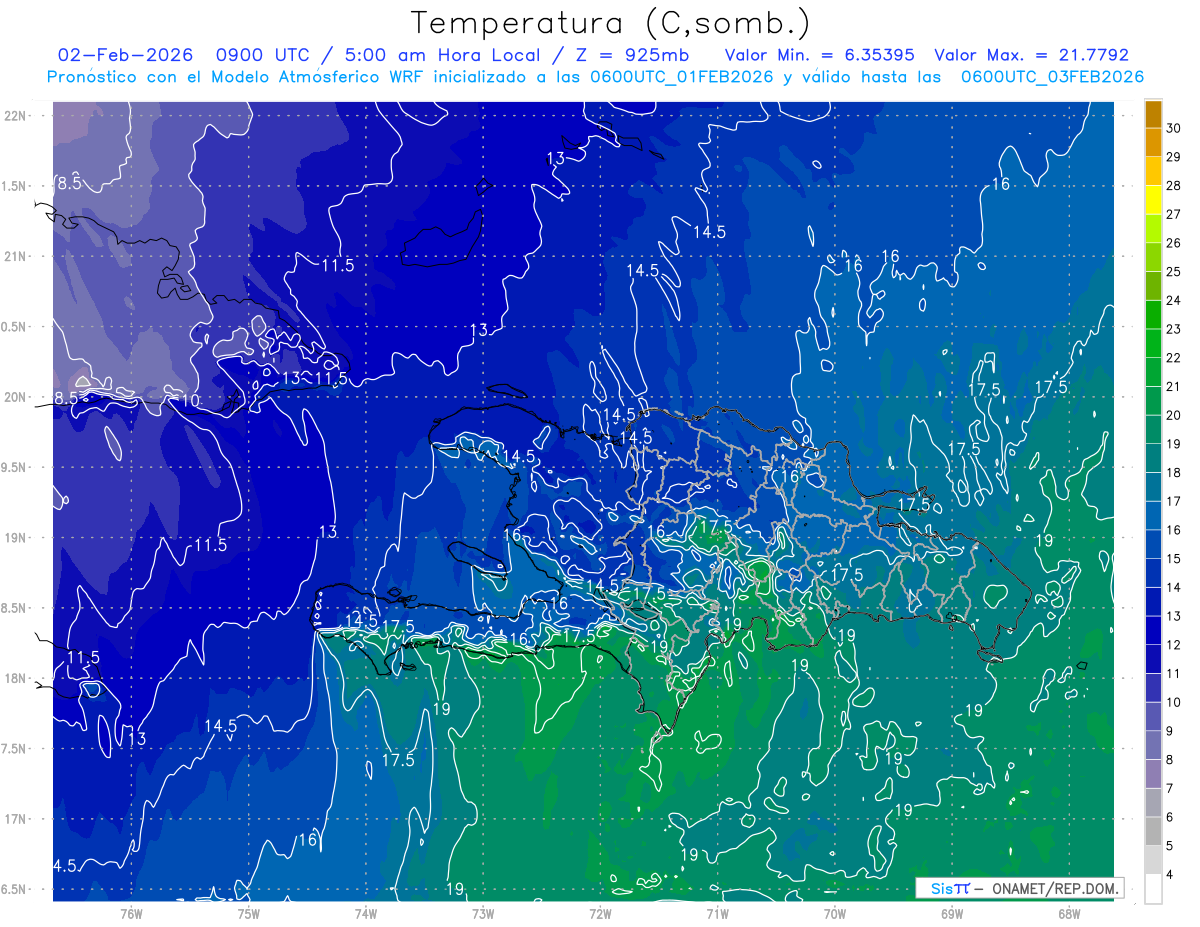
Task: Click the '26' label on the color scale
Action: (1174, 243)
